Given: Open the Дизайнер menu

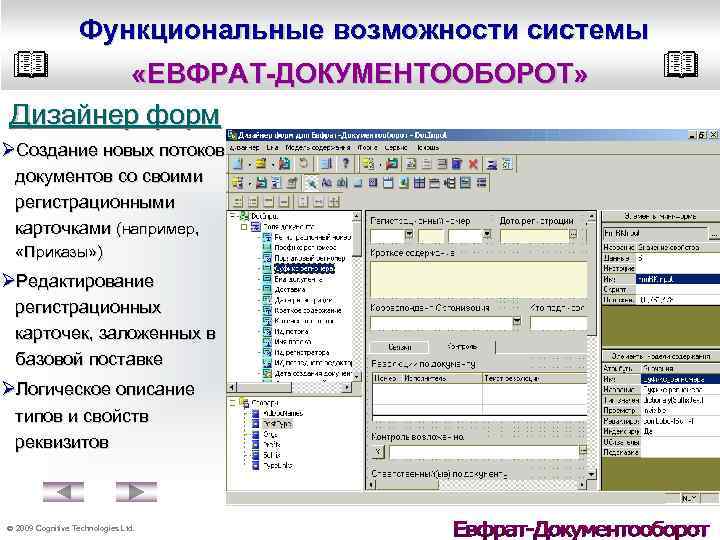Looking at the screenshot, I should tap(244, 147).
